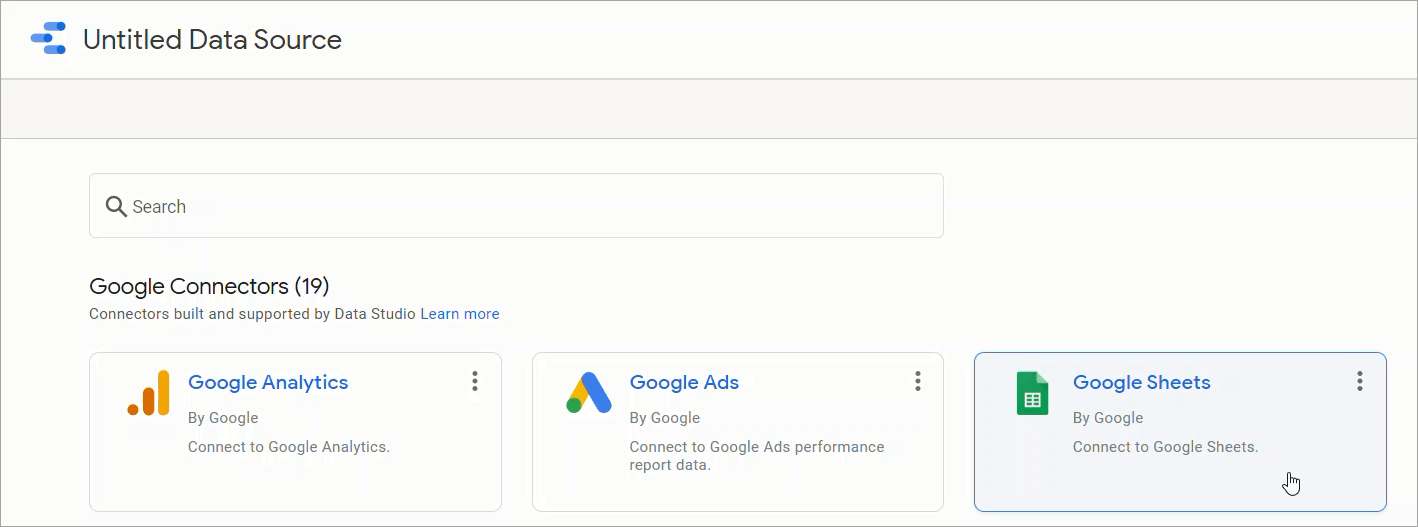Select the Google Analytics connector title

[x=268, y=382]
